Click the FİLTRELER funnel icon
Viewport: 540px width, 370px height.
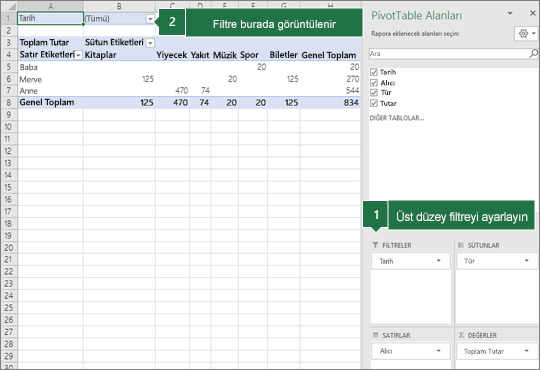(375, 245)
